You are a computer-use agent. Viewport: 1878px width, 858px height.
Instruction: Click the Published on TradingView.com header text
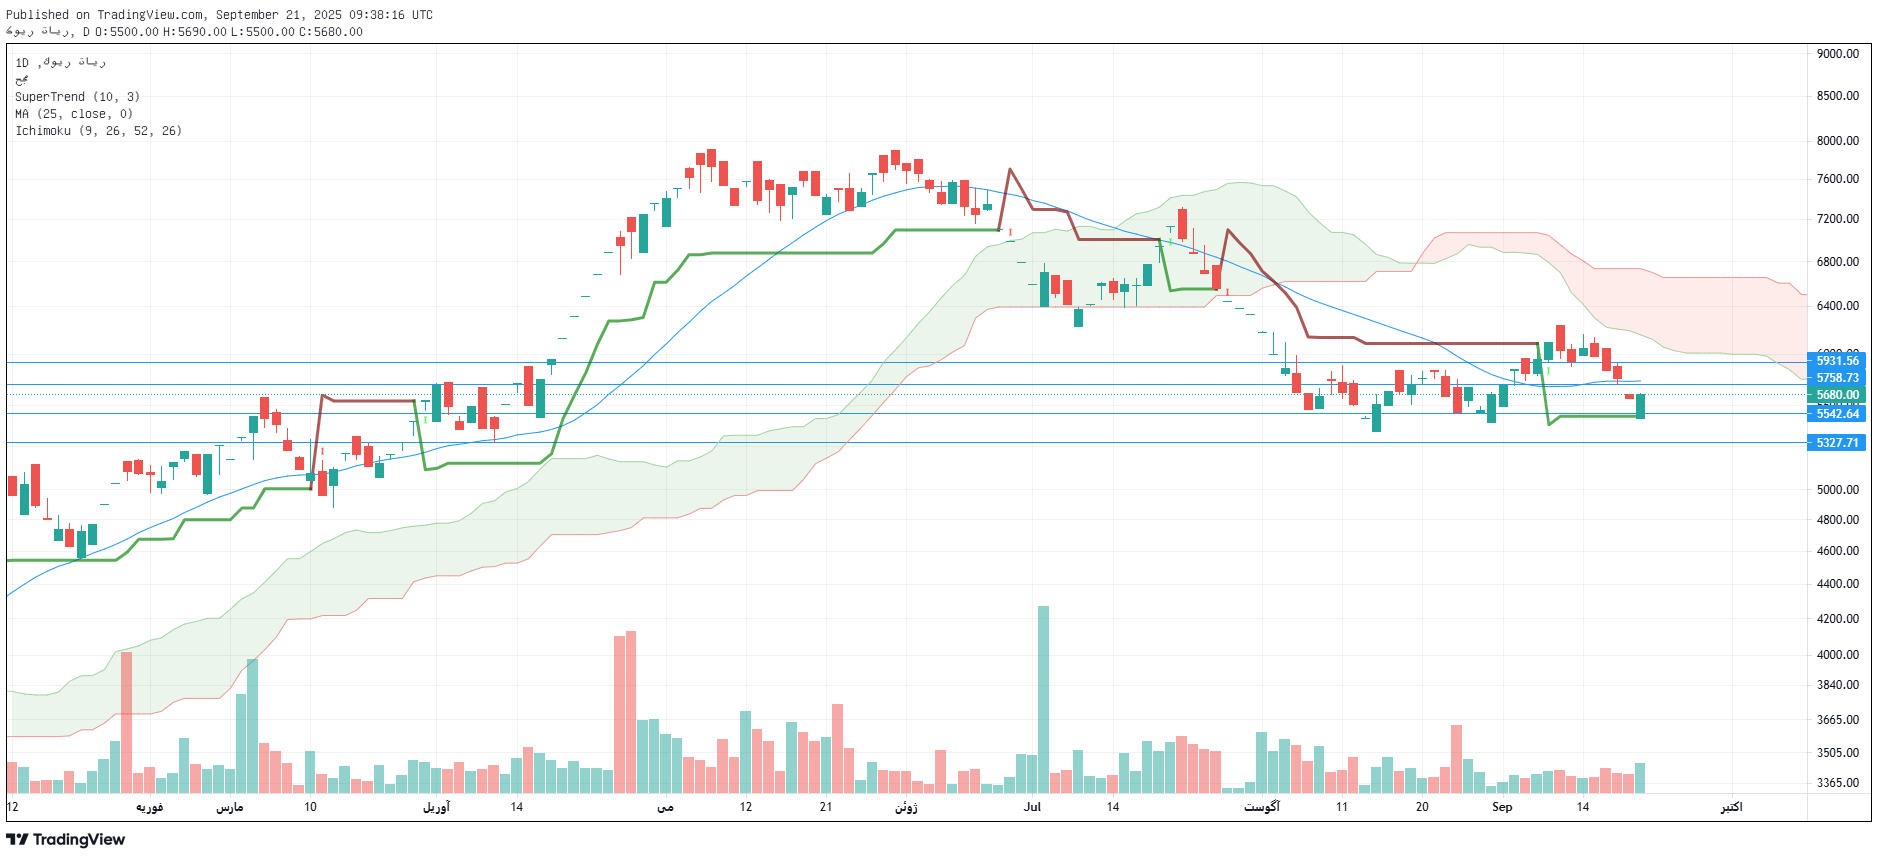(219, 15)
